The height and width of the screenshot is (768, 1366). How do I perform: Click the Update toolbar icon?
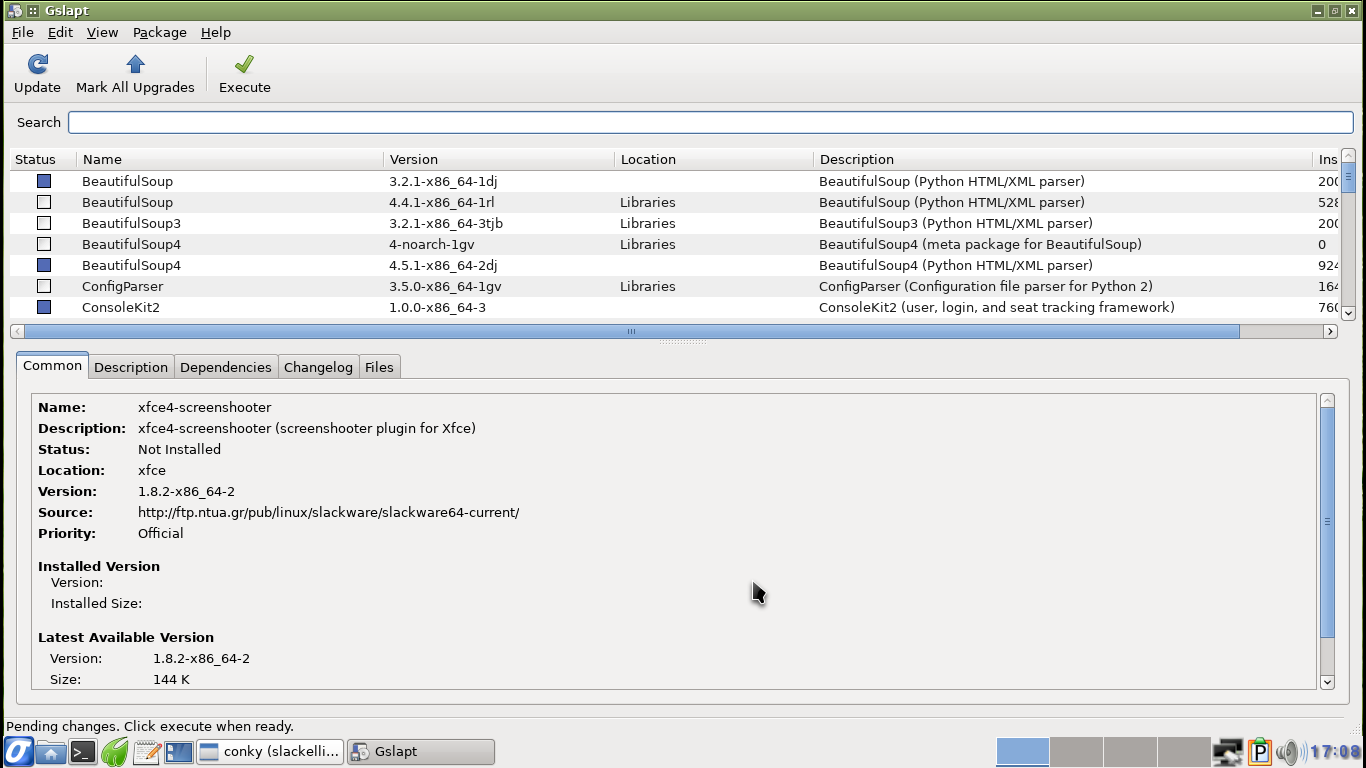pyautogui.click(x=38, y=64)
